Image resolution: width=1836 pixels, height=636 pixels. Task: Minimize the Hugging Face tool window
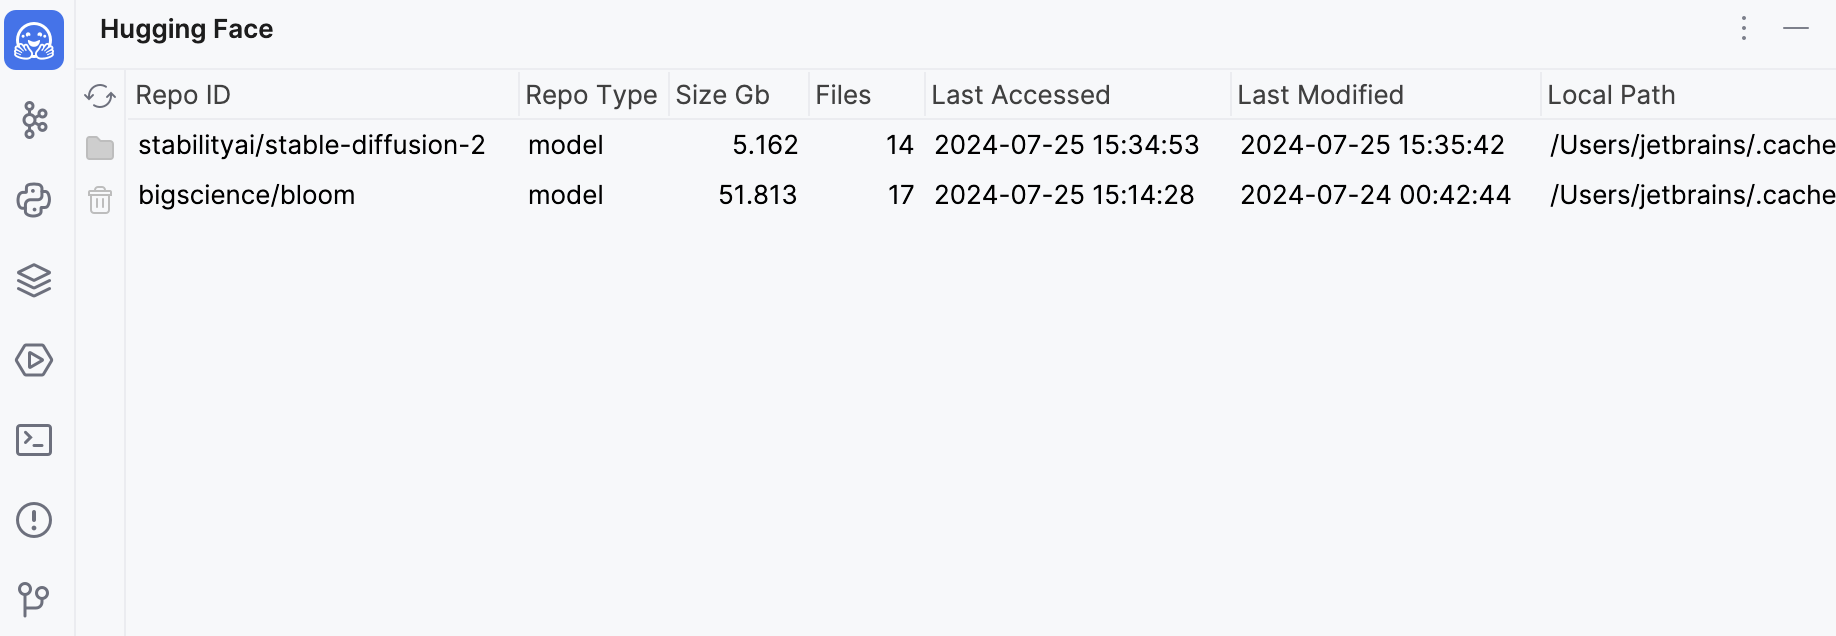pyautogui.click(x=1796, y=29)
